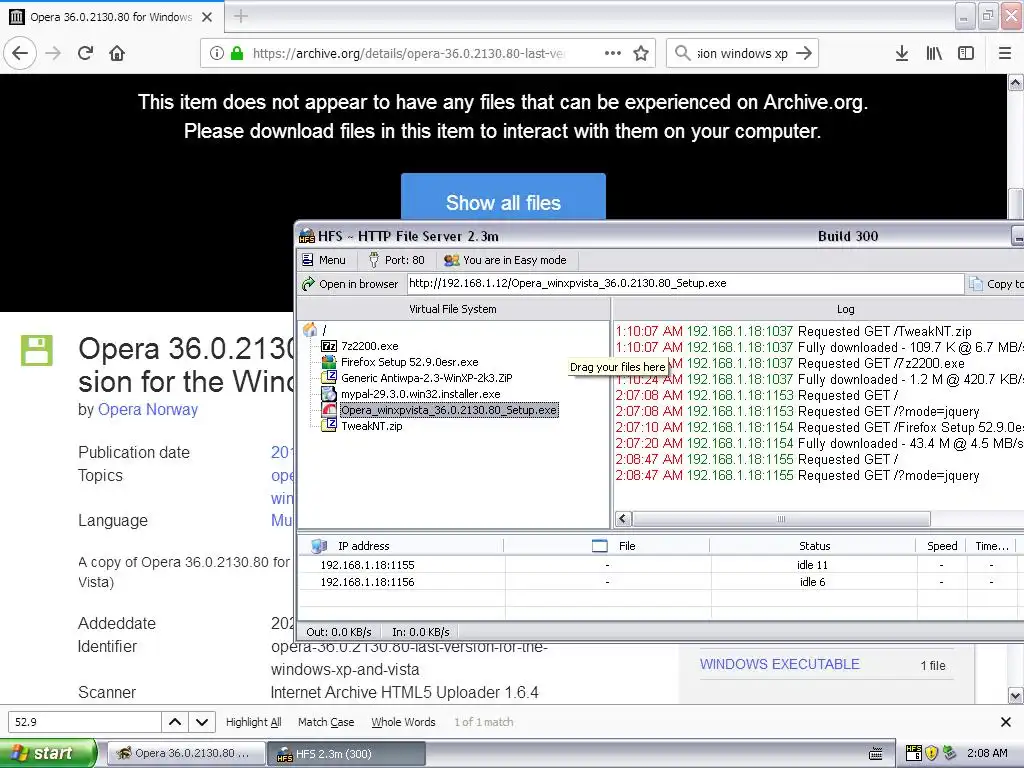Close the Opera 36.0.2130.80 tab
Viewport: 1024px width, 768px height.
coord(207,17)
